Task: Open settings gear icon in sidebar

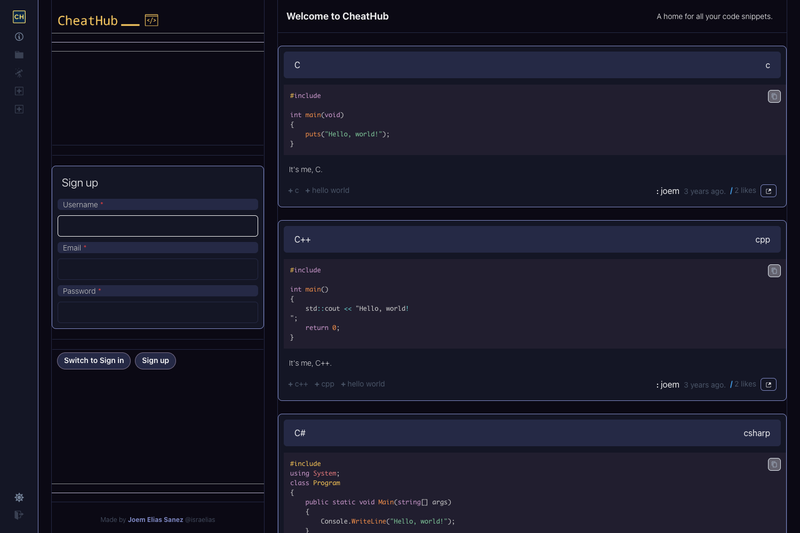Action: [19, 497]
